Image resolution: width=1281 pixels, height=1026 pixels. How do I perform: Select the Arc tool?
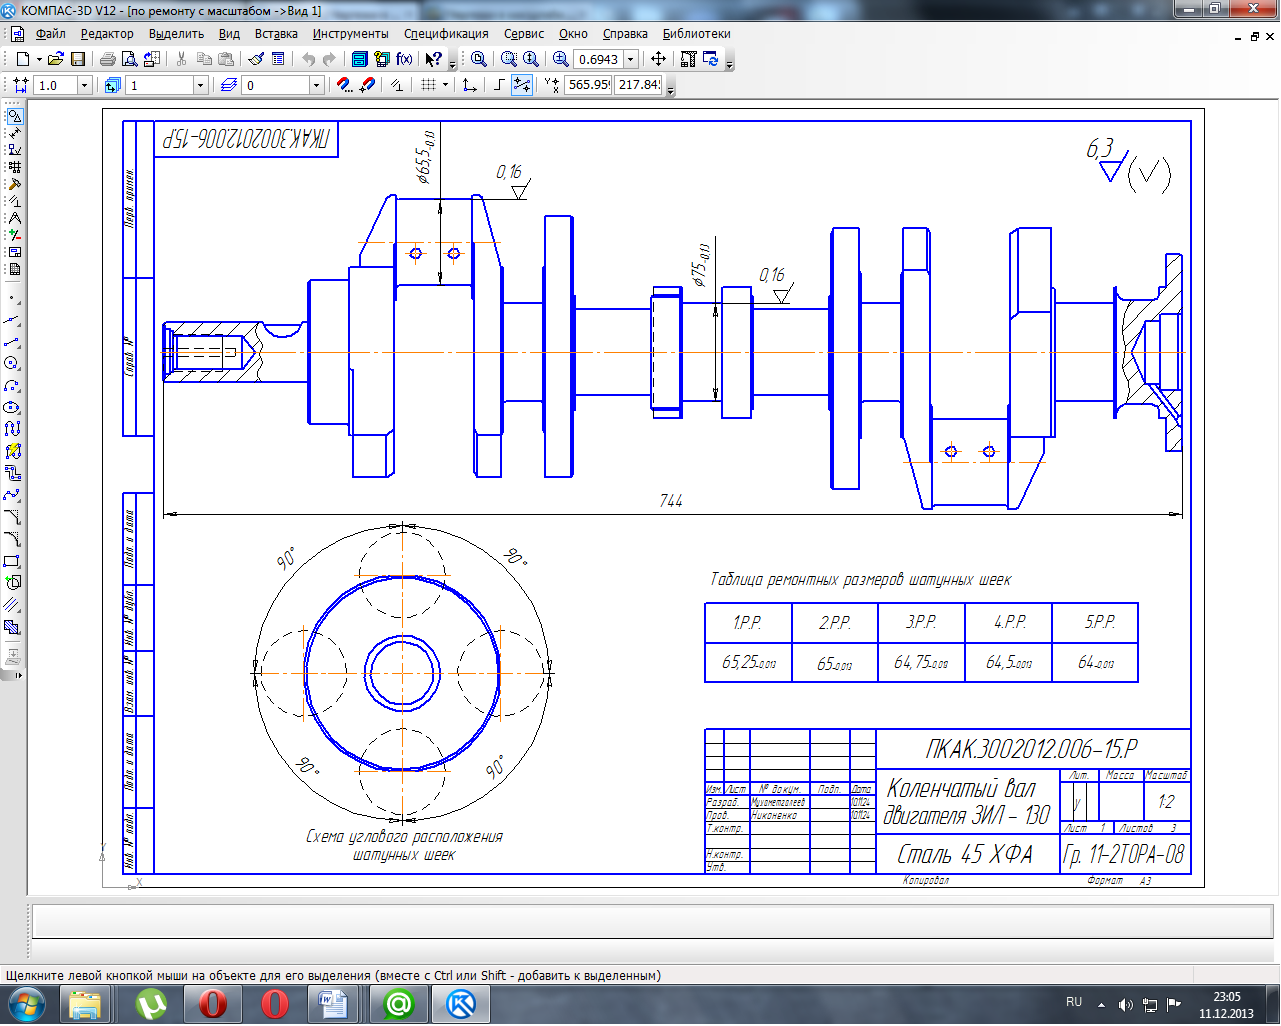[12, 386]
